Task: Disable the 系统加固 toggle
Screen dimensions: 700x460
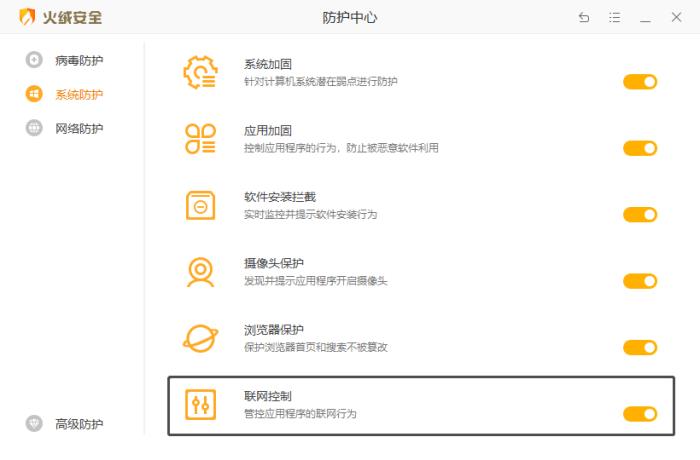Action: (640, 82)
